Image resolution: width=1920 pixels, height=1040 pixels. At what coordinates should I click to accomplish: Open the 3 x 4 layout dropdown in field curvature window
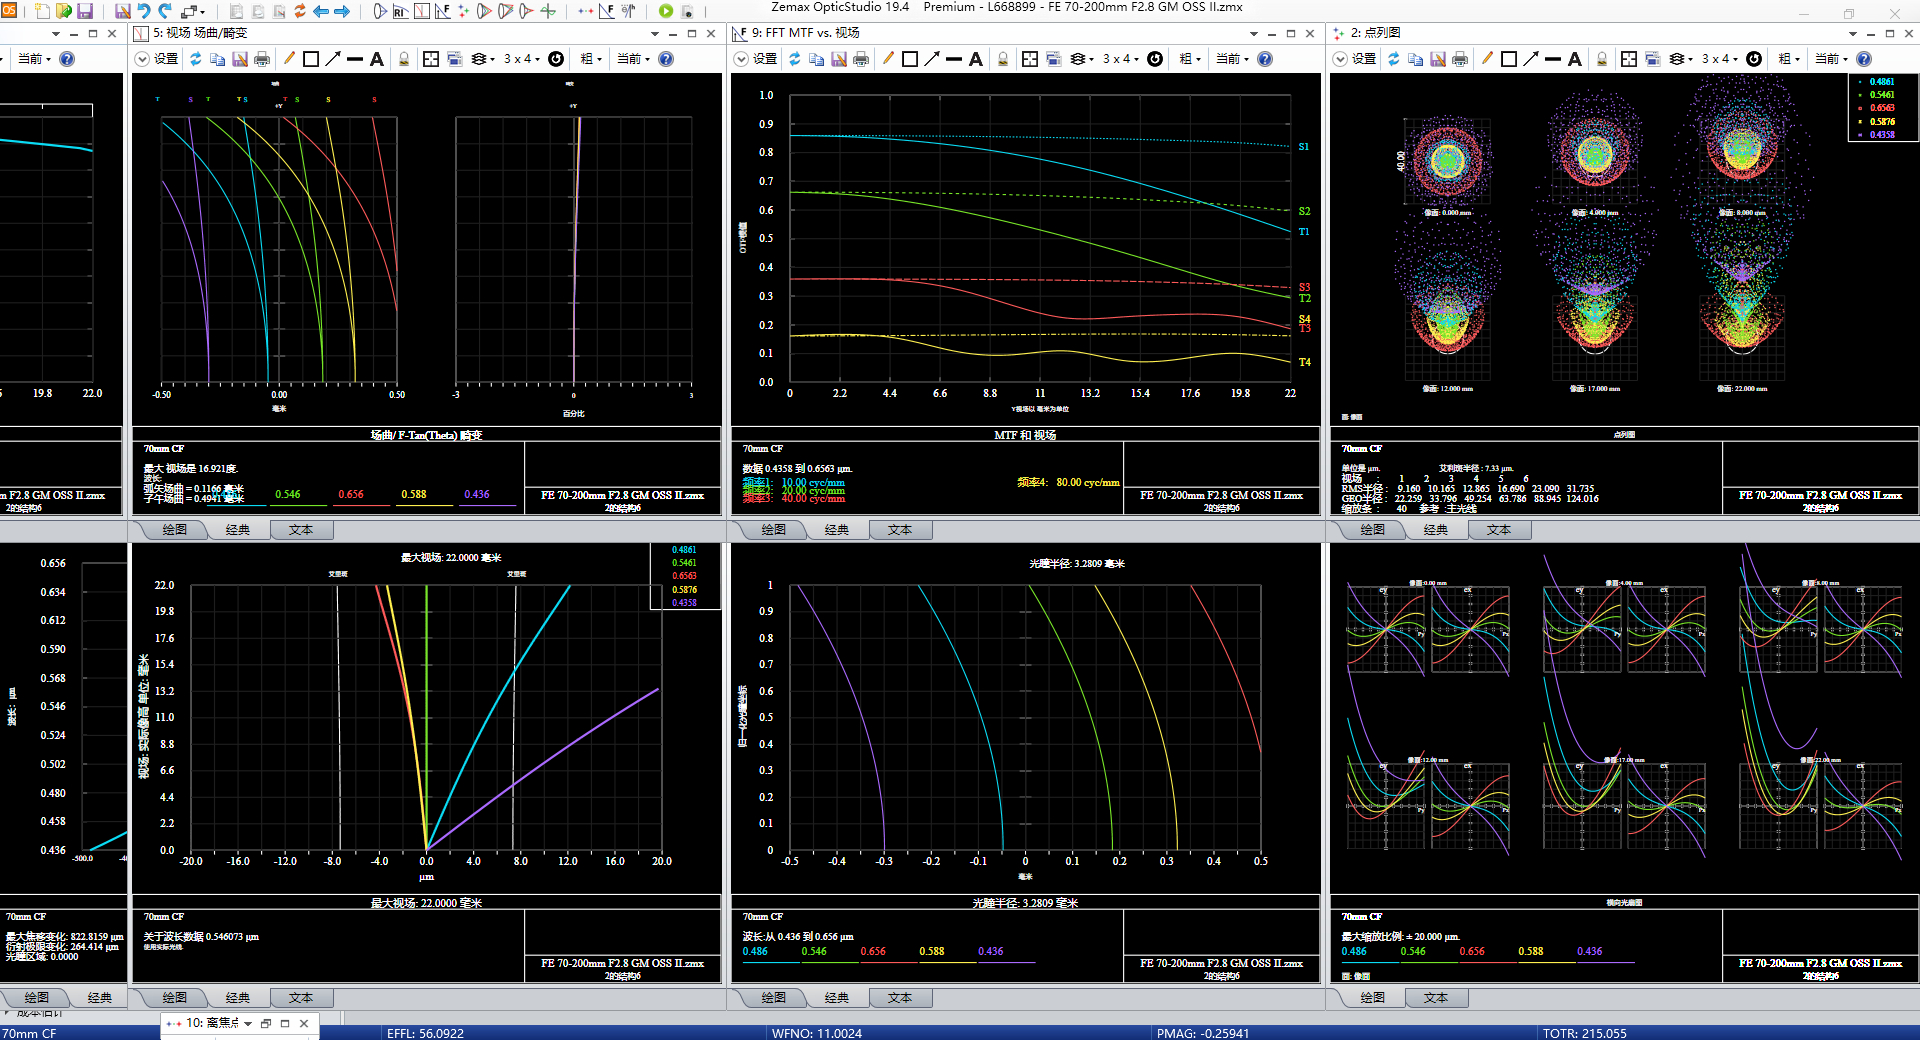point(521,59)
